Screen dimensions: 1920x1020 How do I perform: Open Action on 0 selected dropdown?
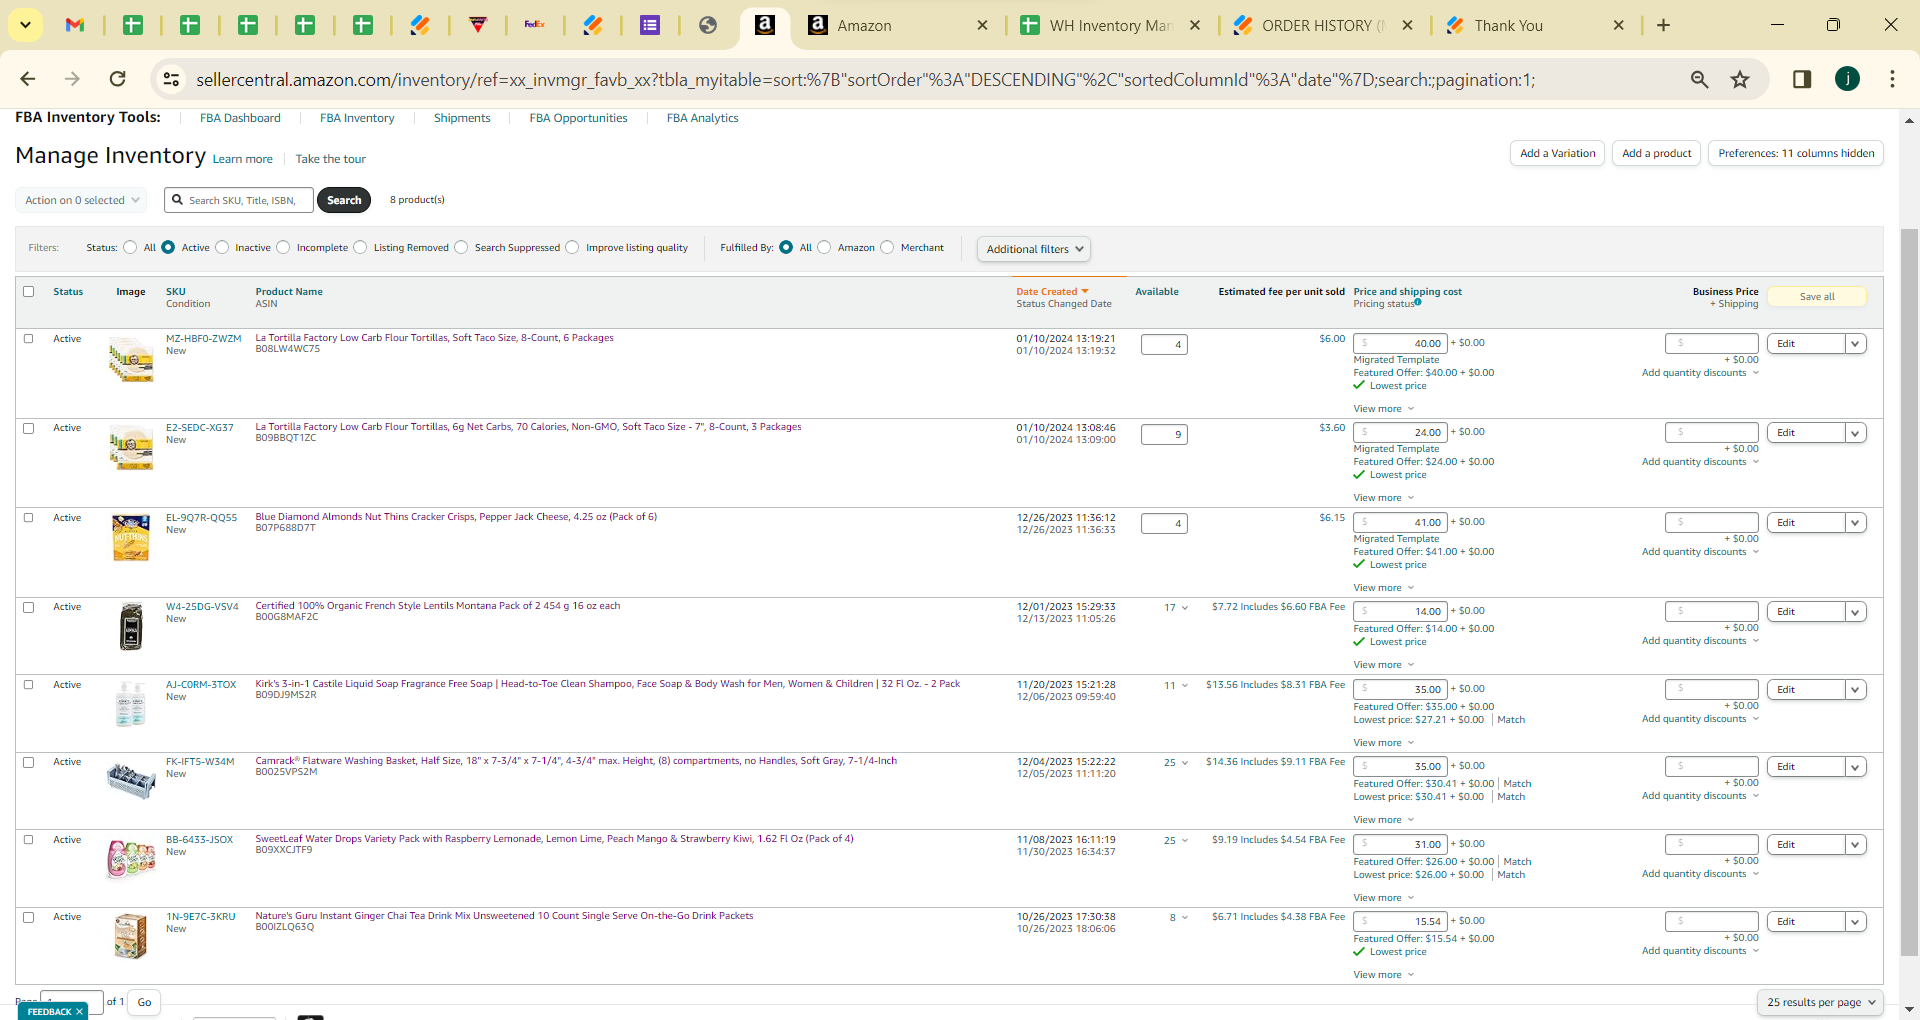(81, 200)
